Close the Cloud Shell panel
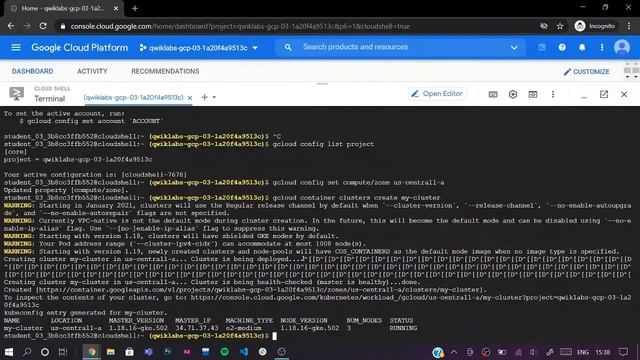The height and width of the screenshot is (360, 640). 624,94
